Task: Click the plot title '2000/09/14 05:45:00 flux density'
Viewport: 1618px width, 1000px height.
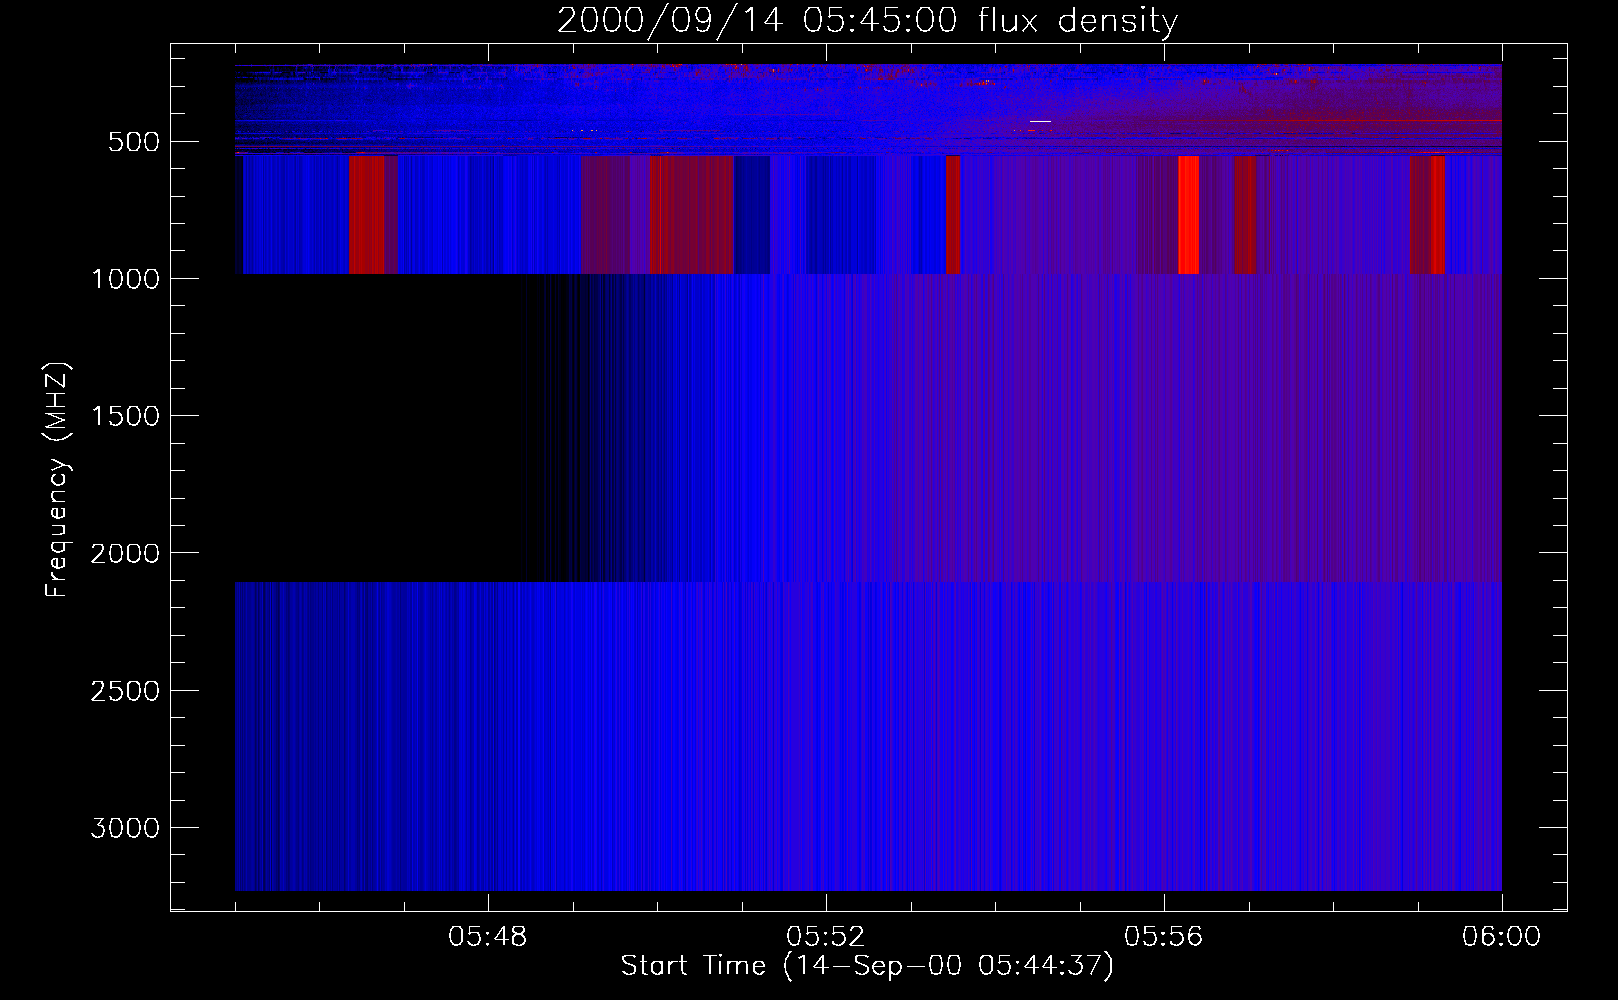Action: [x=867, y=21]
